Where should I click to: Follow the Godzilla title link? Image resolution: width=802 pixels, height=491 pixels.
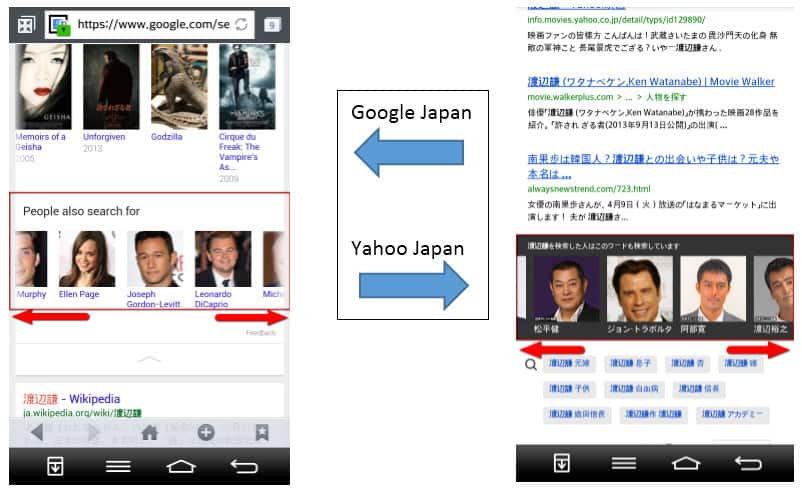[x=167, y=137]
